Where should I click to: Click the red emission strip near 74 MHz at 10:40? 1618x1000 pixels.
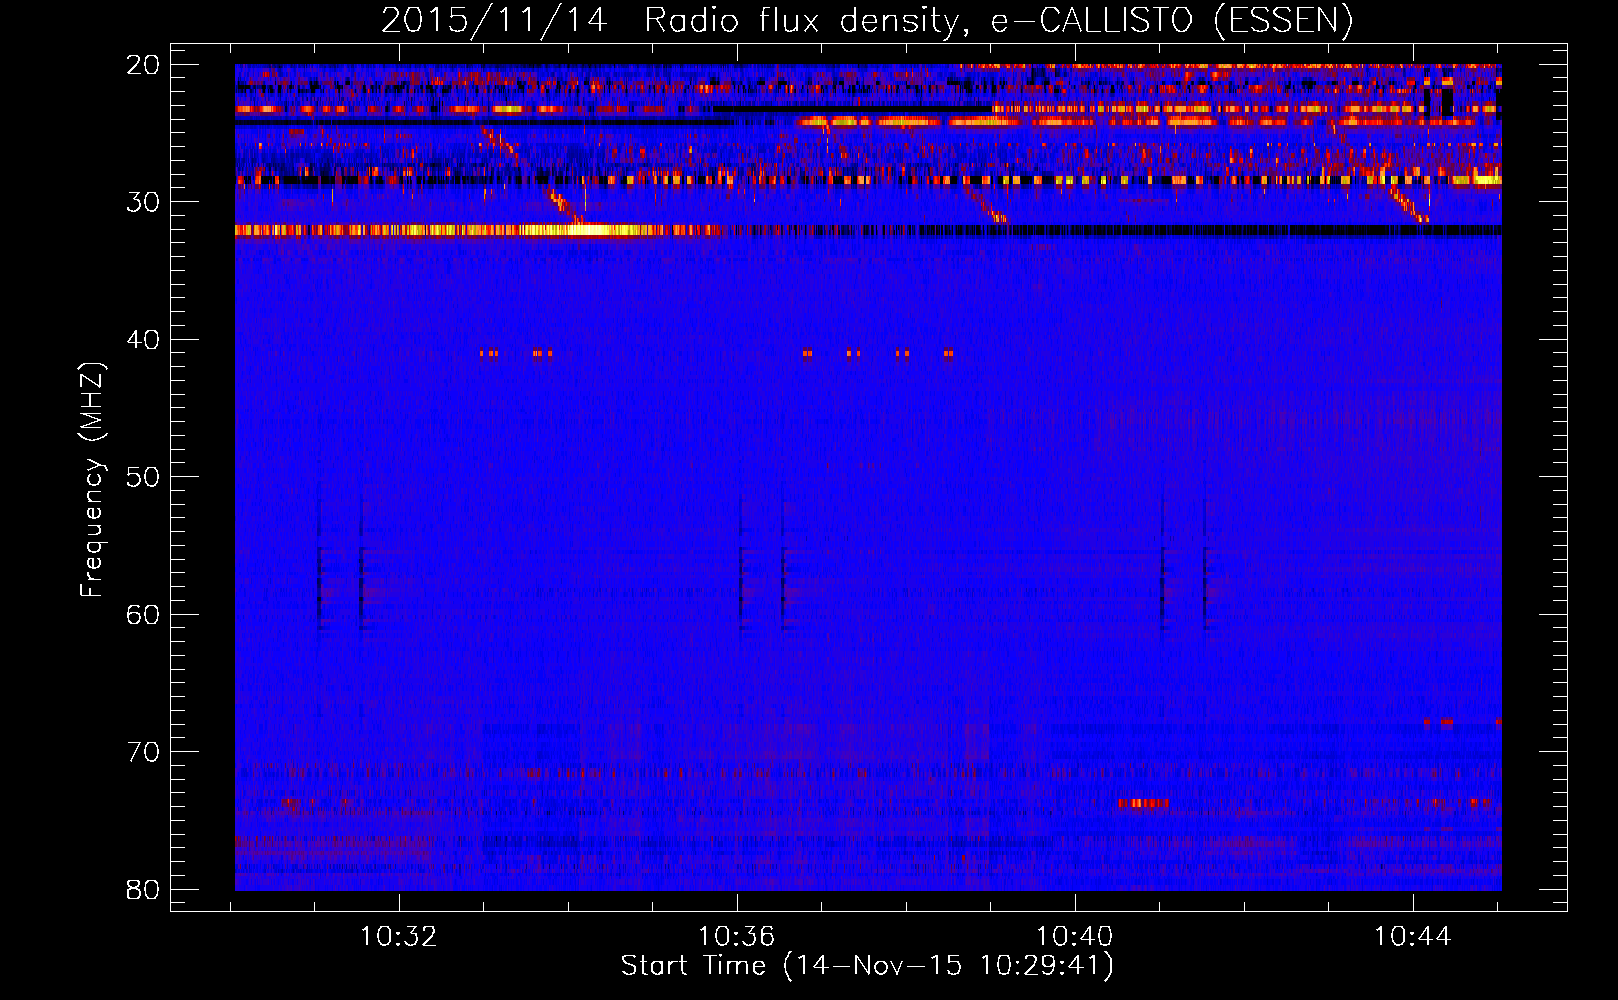pyautogui.click(x=1143, y=803)
